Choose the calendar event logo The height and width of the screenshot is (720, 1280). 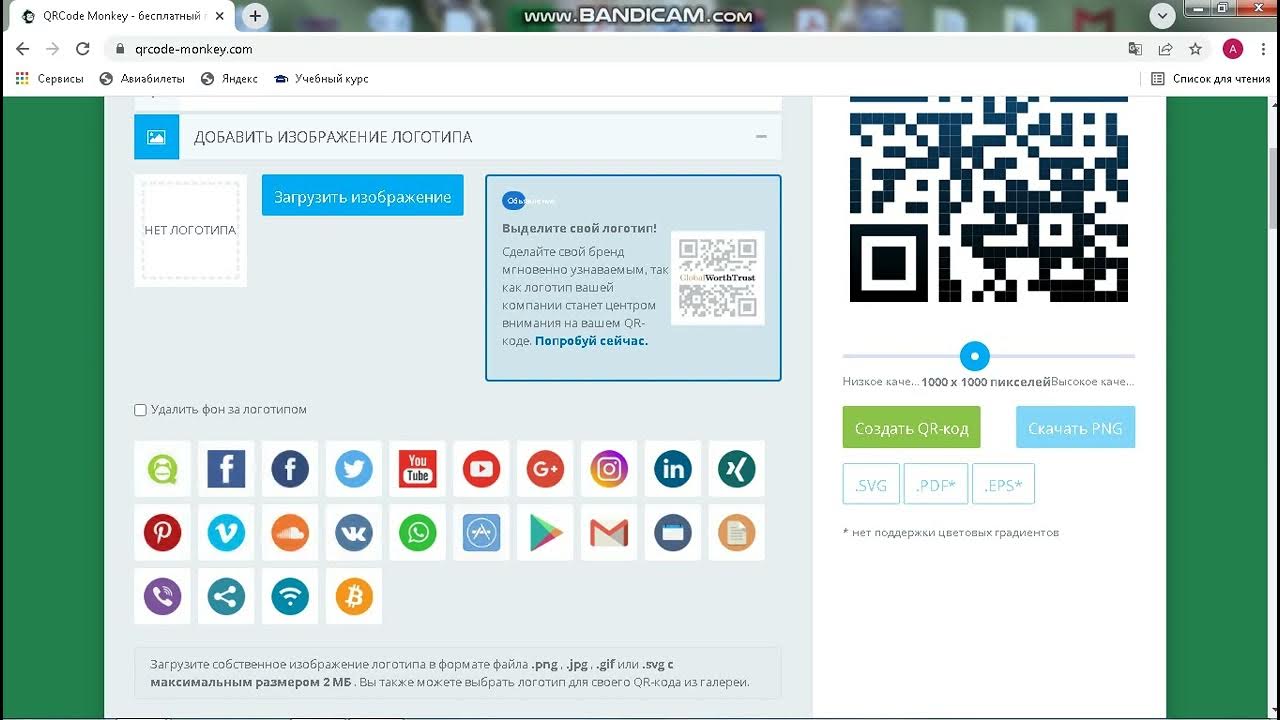[x=673, y=533]
